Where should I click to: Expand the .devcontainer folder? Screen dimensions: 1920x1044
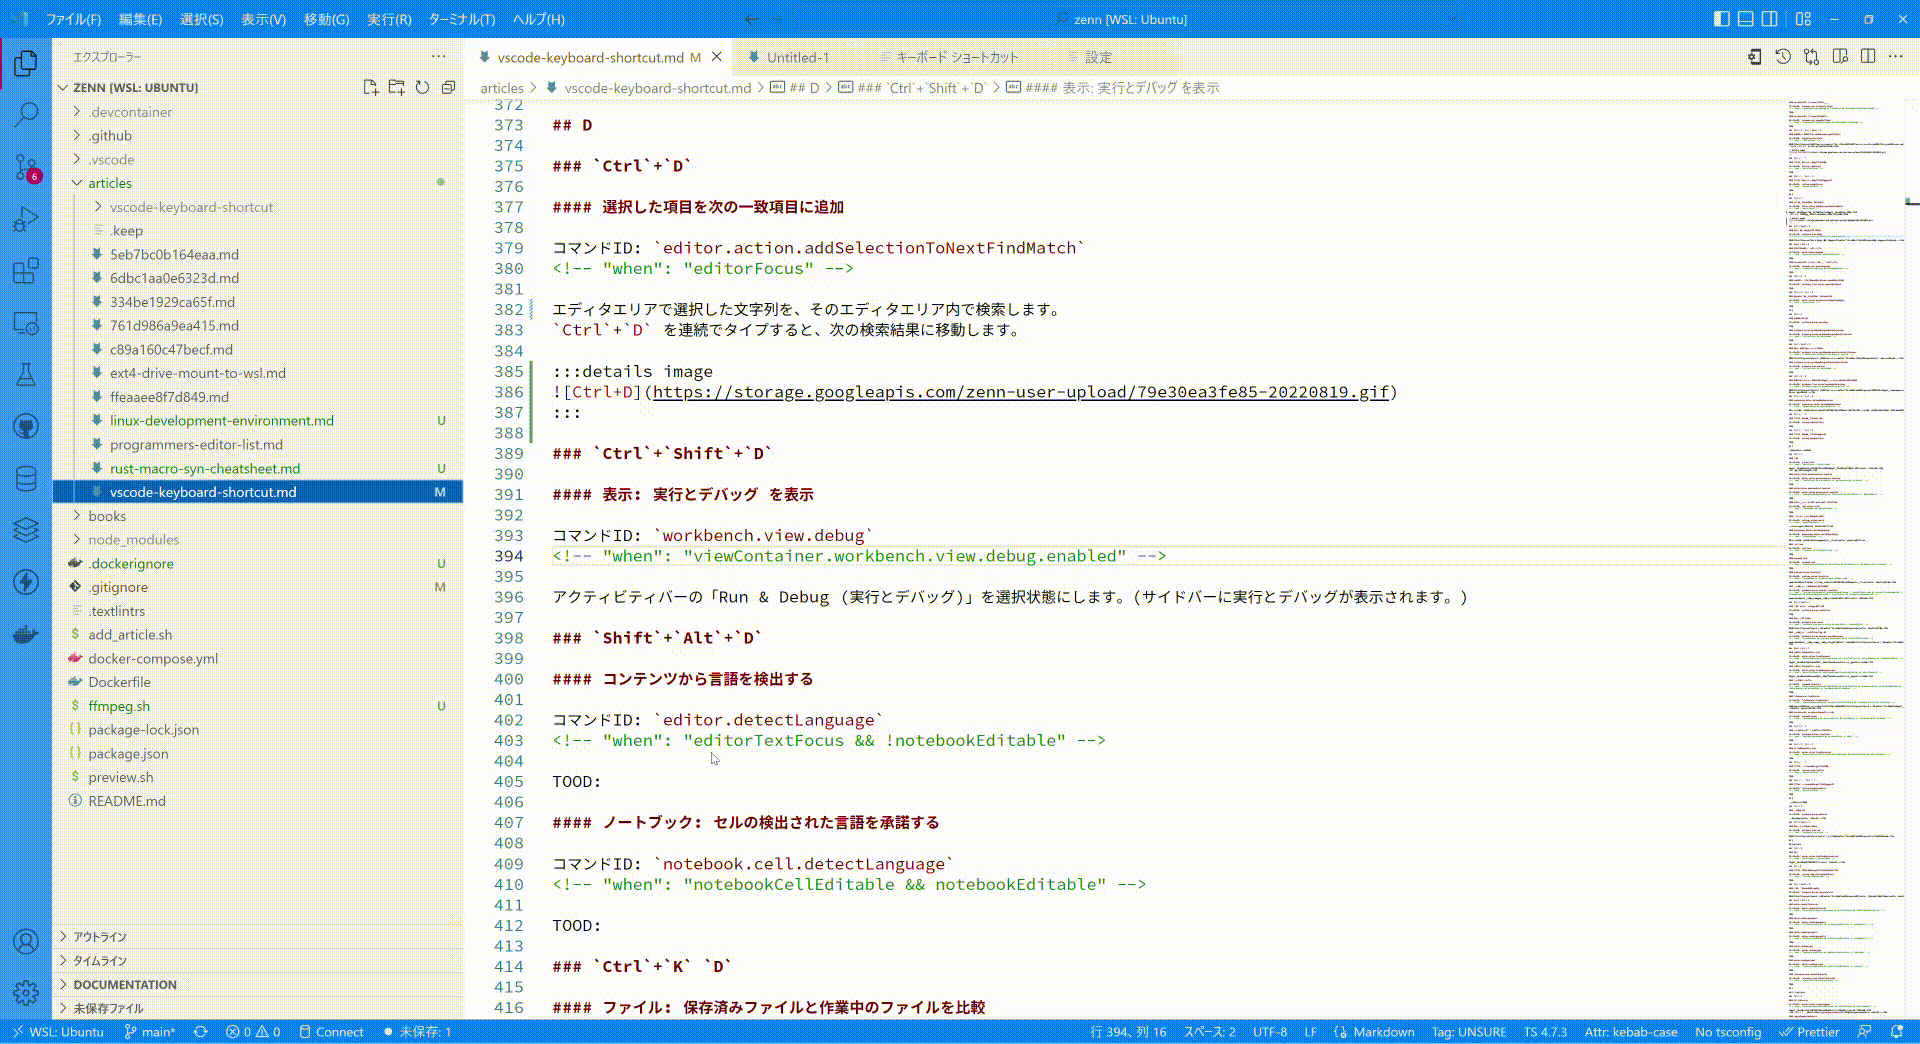[258, 112]
